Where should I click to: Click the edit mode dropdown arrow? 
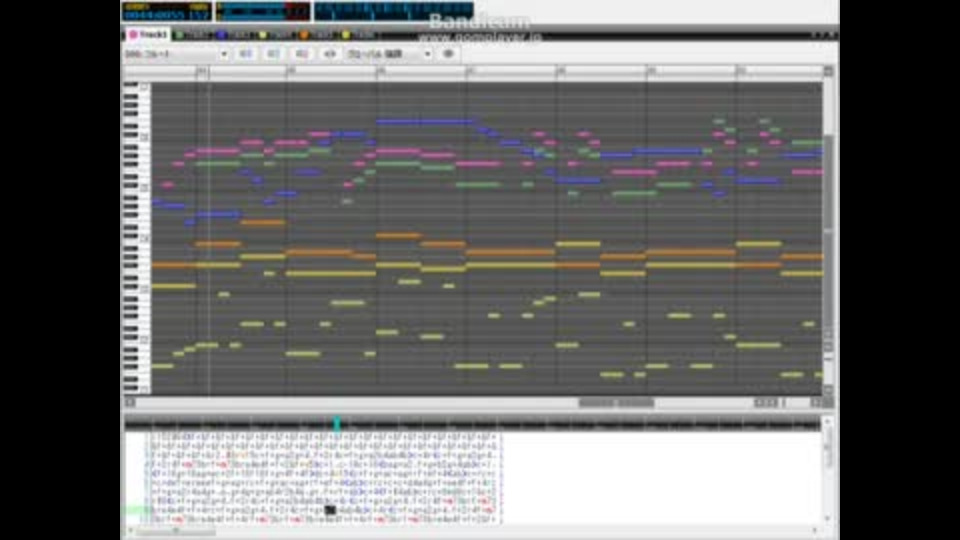pos(427,54)
